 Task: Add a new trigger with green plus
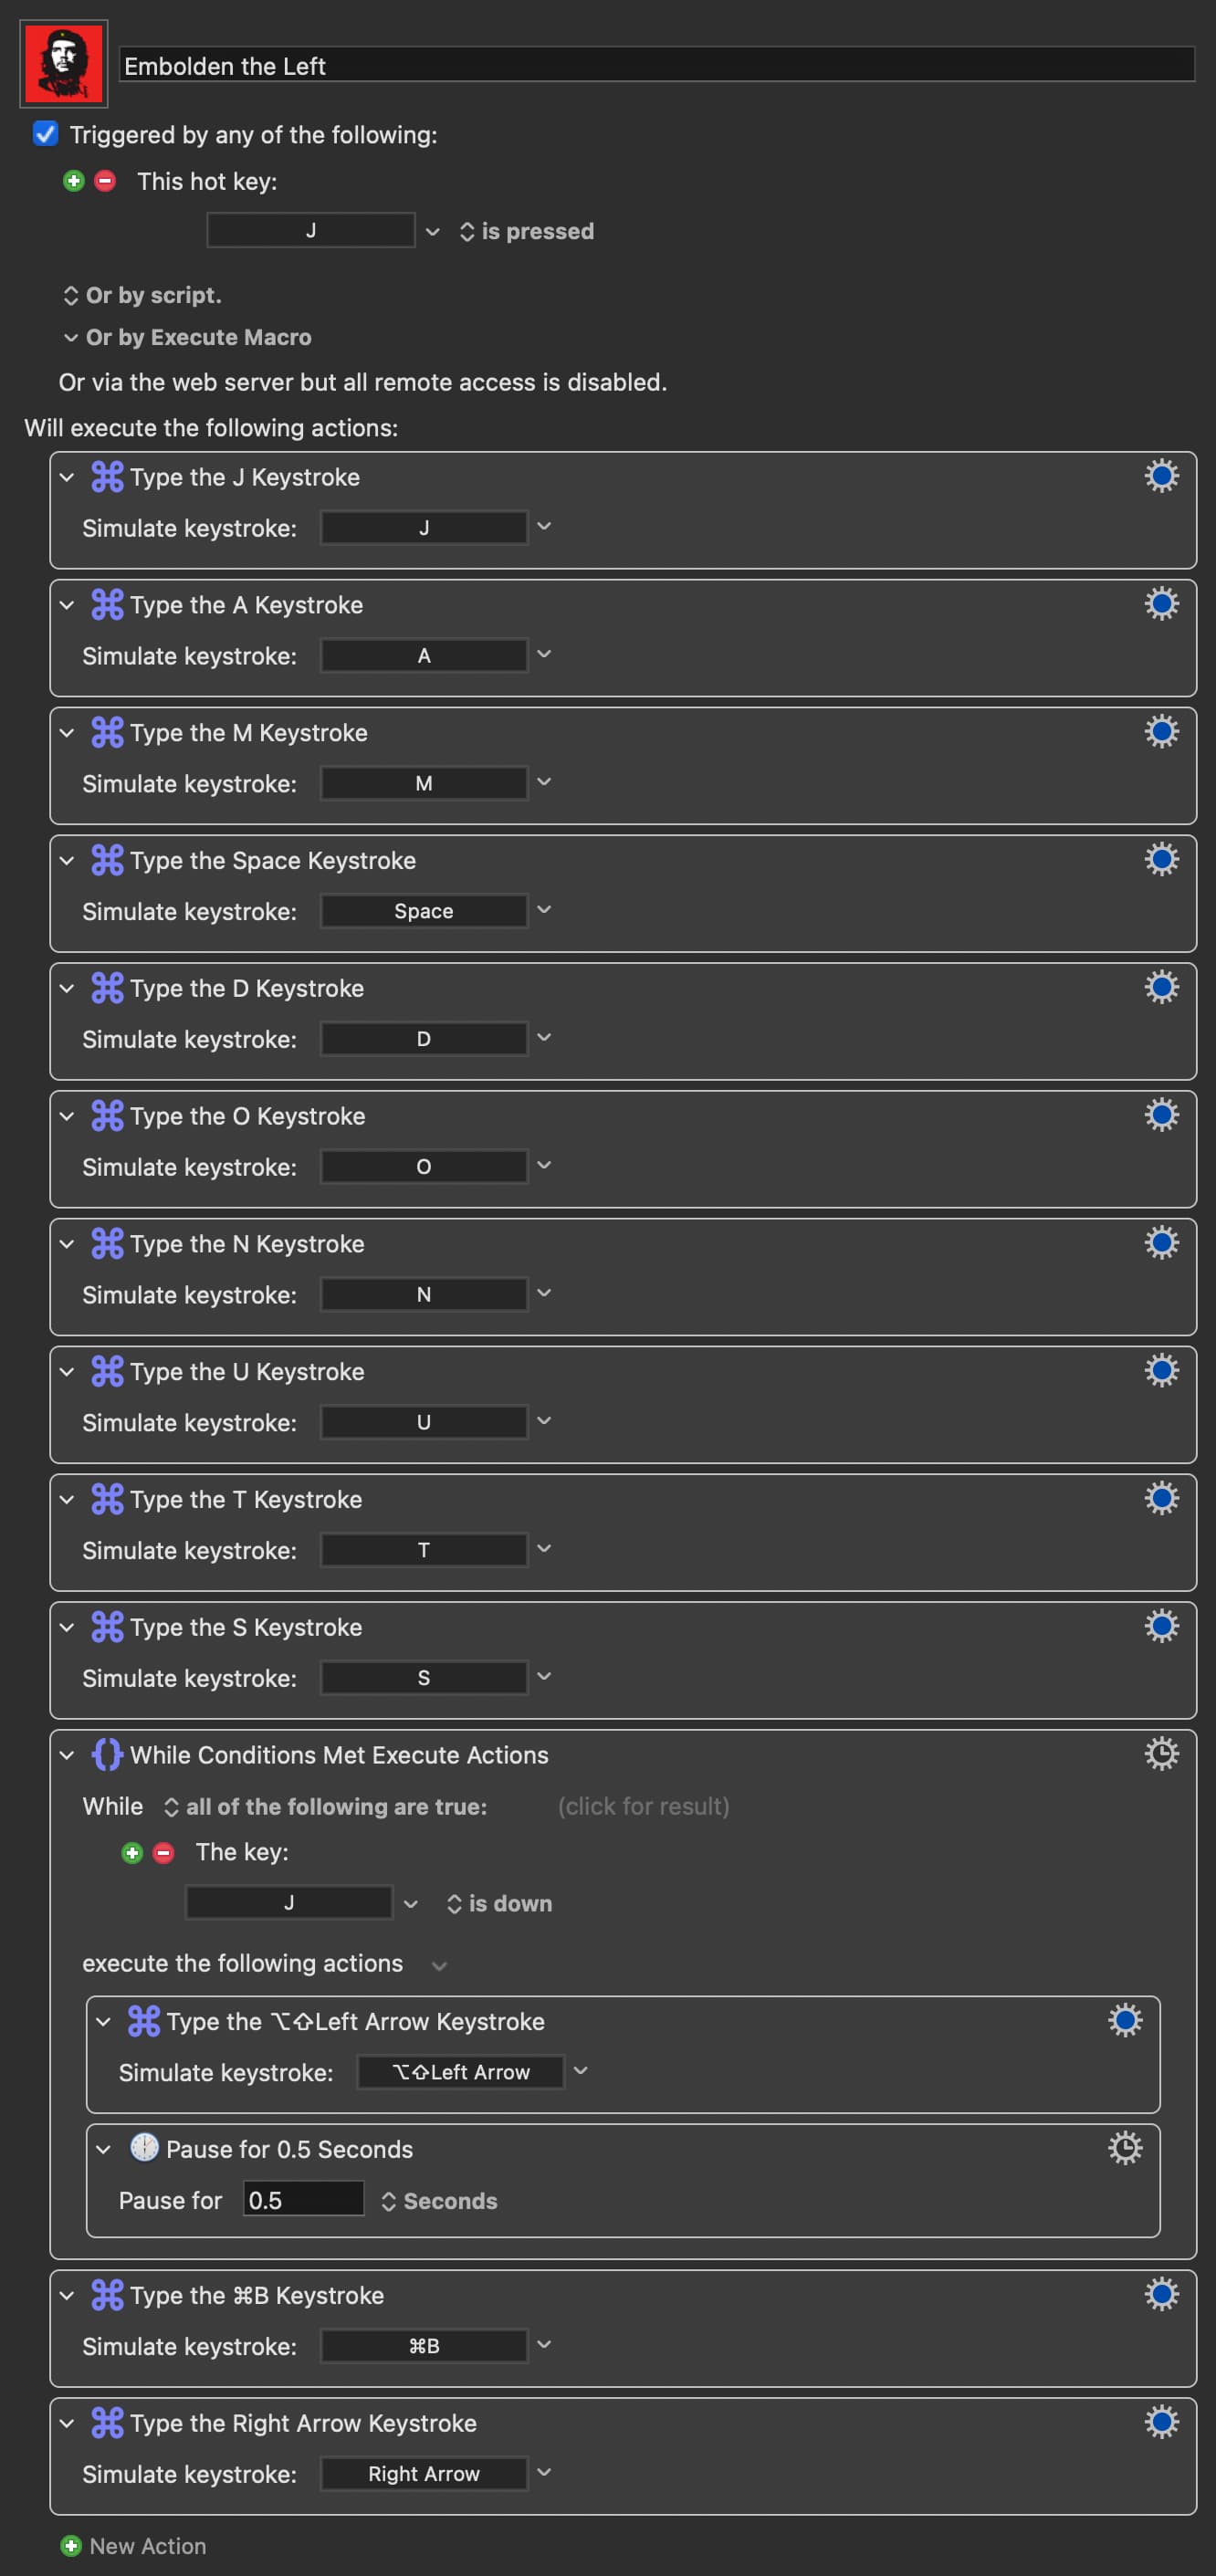point(73,181)
